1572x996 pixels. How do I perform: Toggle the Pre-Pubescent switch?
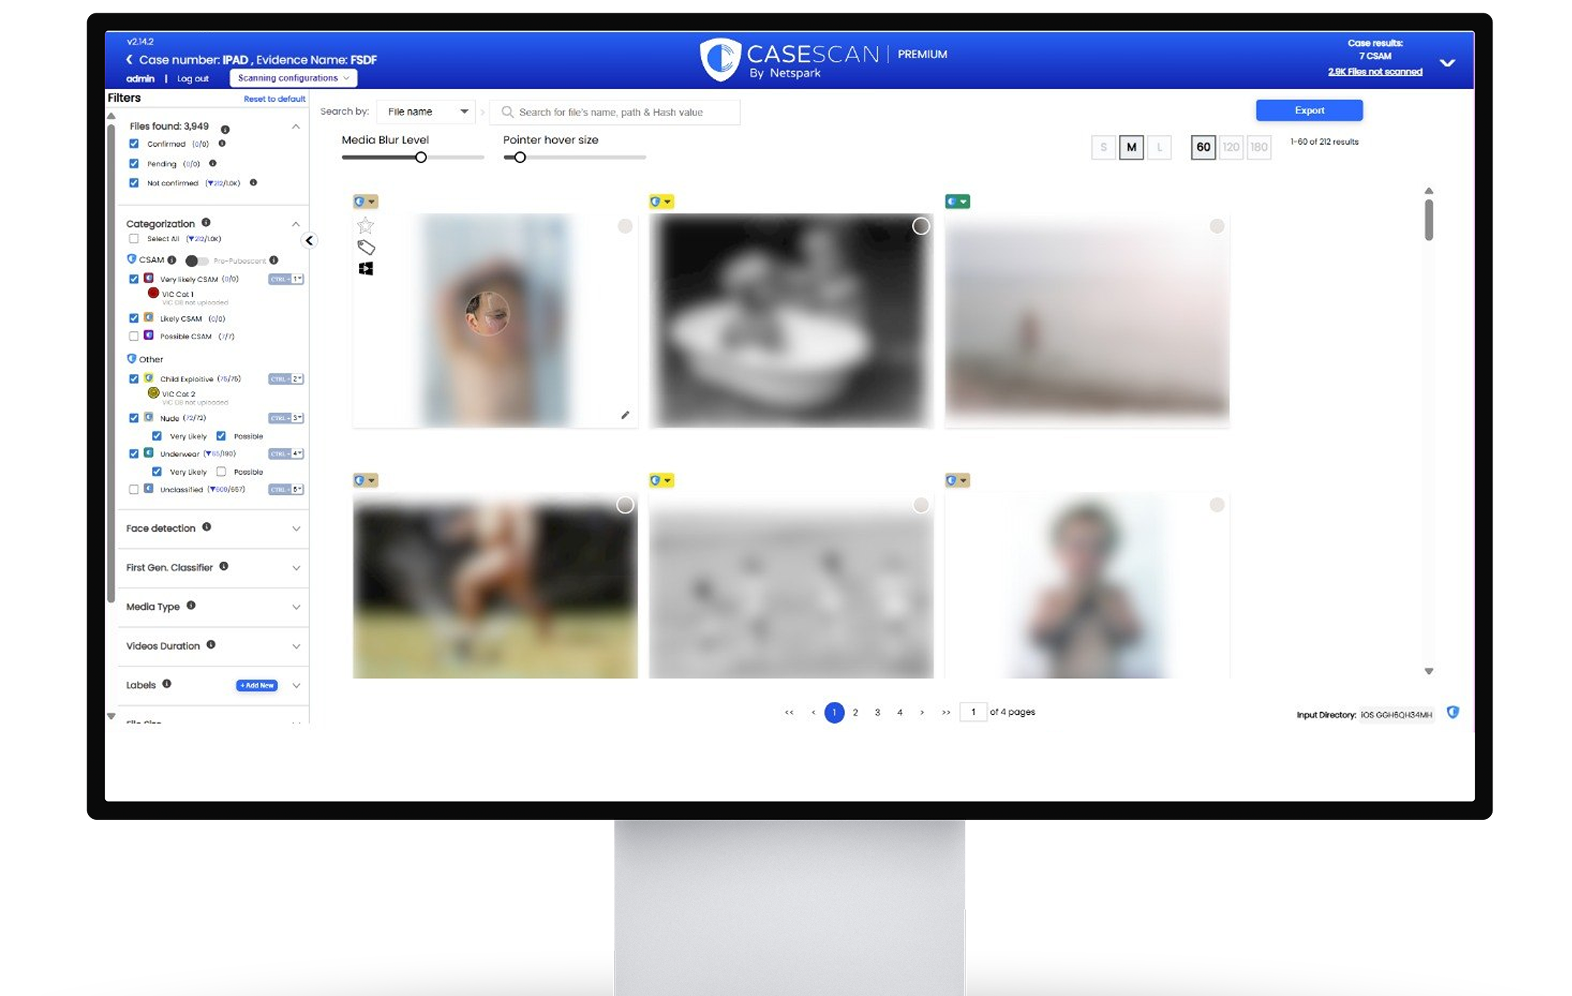(x=197, y=261)
